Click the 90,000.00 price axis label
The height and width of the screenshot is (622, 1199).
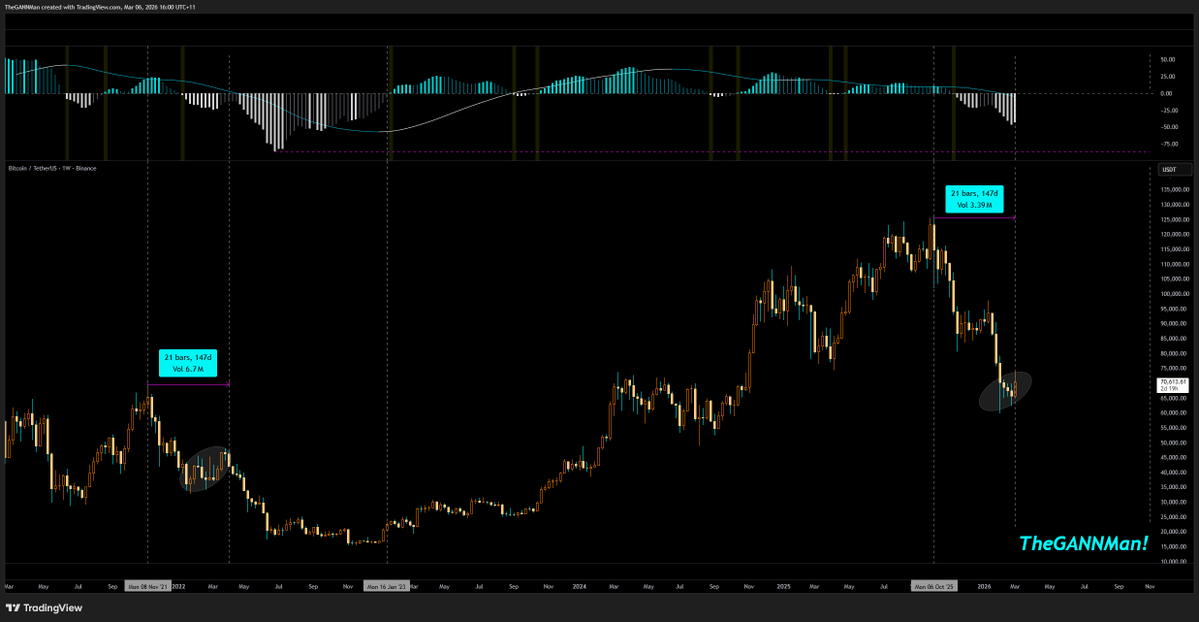pos(1175,324)
